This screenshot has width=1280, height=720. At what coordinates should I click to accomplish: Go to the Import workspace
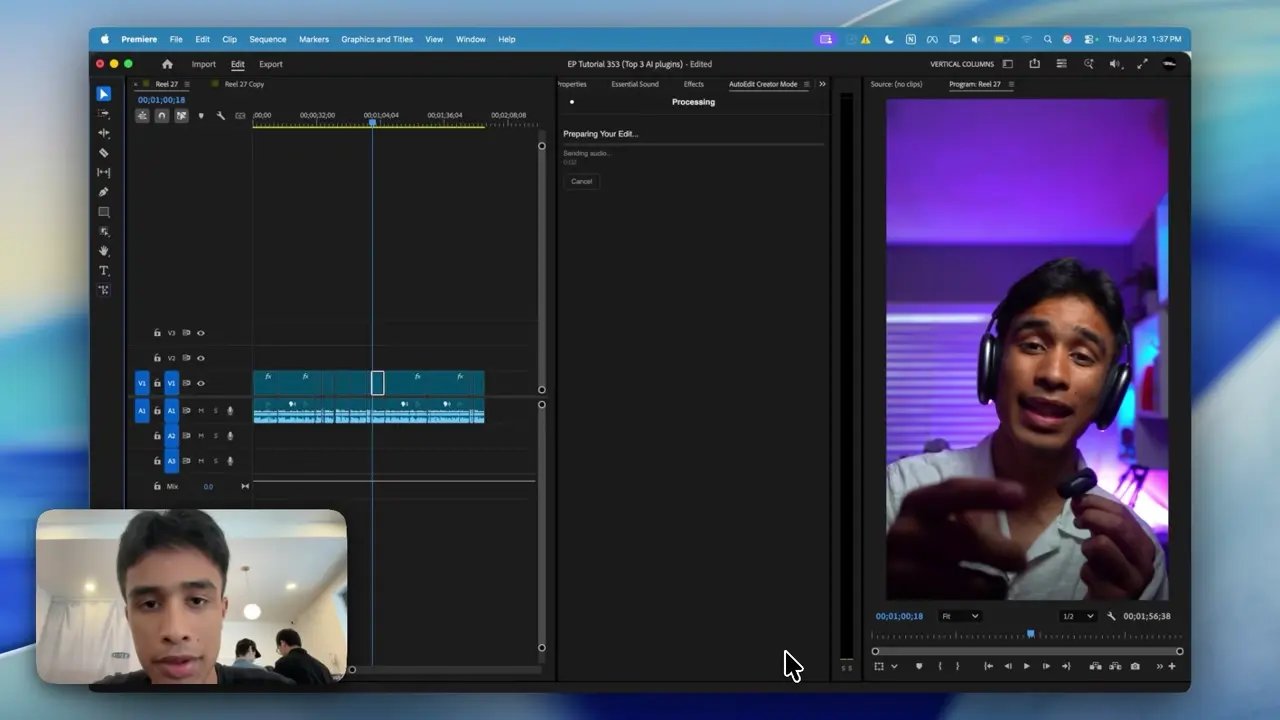(x=204, y=64)
